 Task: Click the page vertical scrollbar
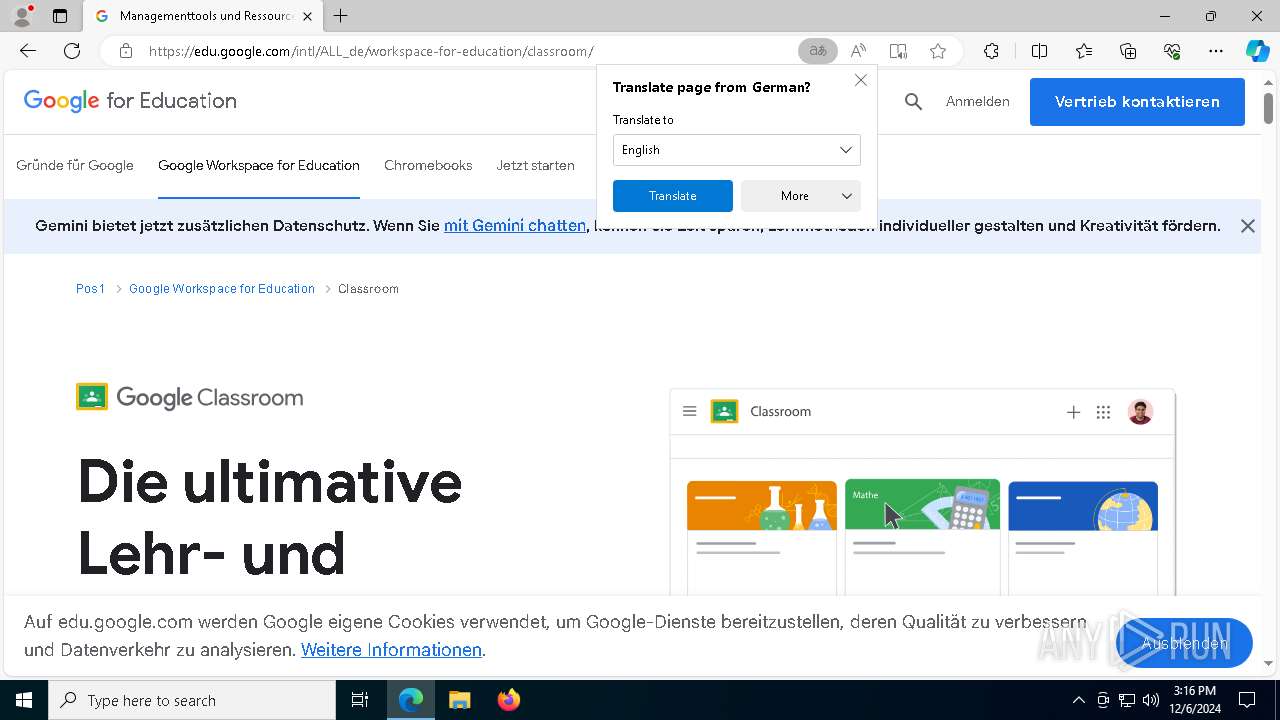1268,107
